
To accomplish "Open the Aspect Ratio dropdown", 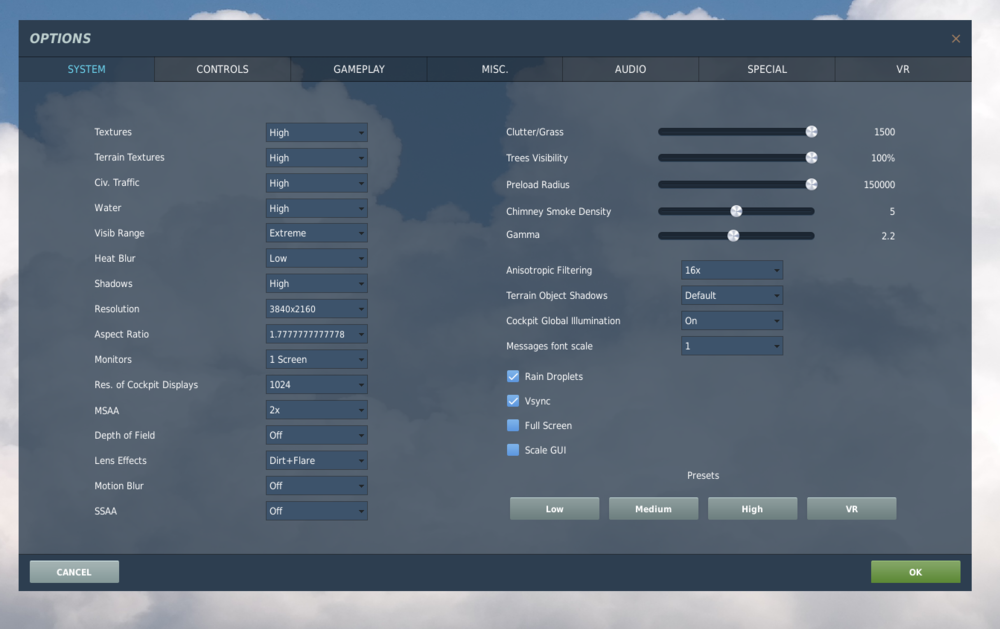I will coord(316,334).
